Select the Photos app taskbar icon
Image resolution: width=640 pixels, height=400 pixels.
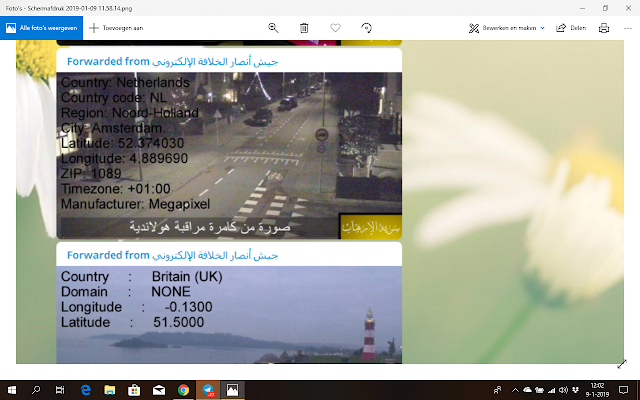(x=232, y=390)
